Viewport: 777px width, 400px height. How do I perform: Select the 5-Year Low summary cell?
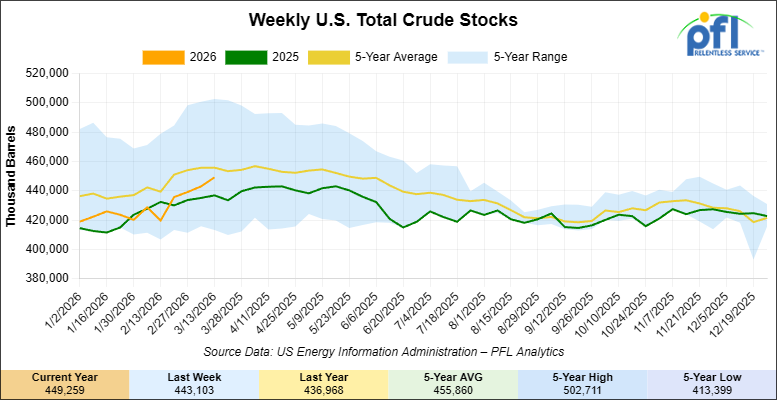(x=711, y=381)
